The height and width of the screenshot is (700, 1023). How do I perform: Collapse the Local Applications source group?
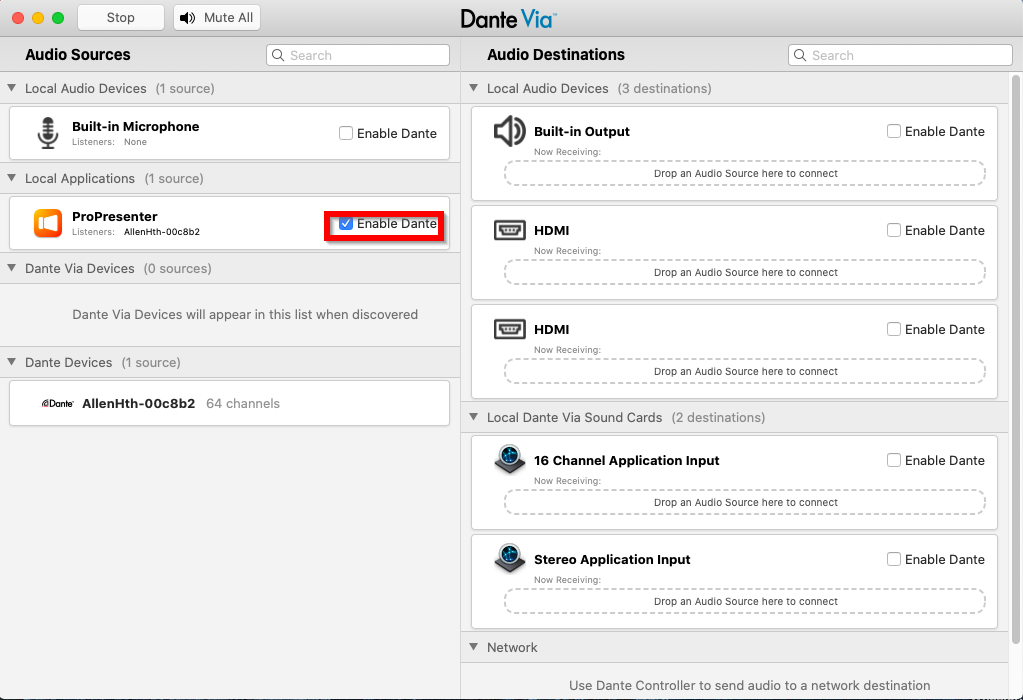point(12,178)
